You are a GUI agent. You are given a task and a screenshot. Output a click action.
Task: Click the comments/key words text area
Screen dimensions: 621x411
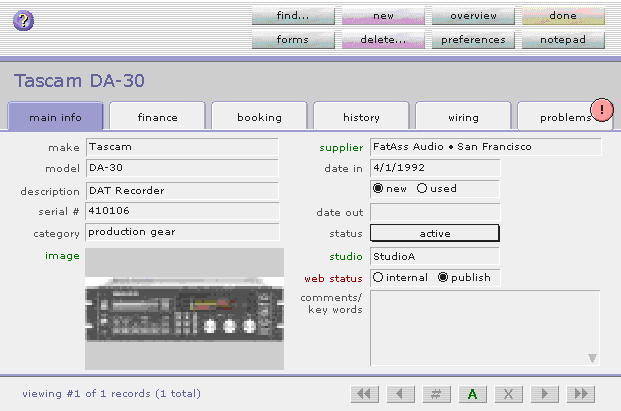(485, 328)
